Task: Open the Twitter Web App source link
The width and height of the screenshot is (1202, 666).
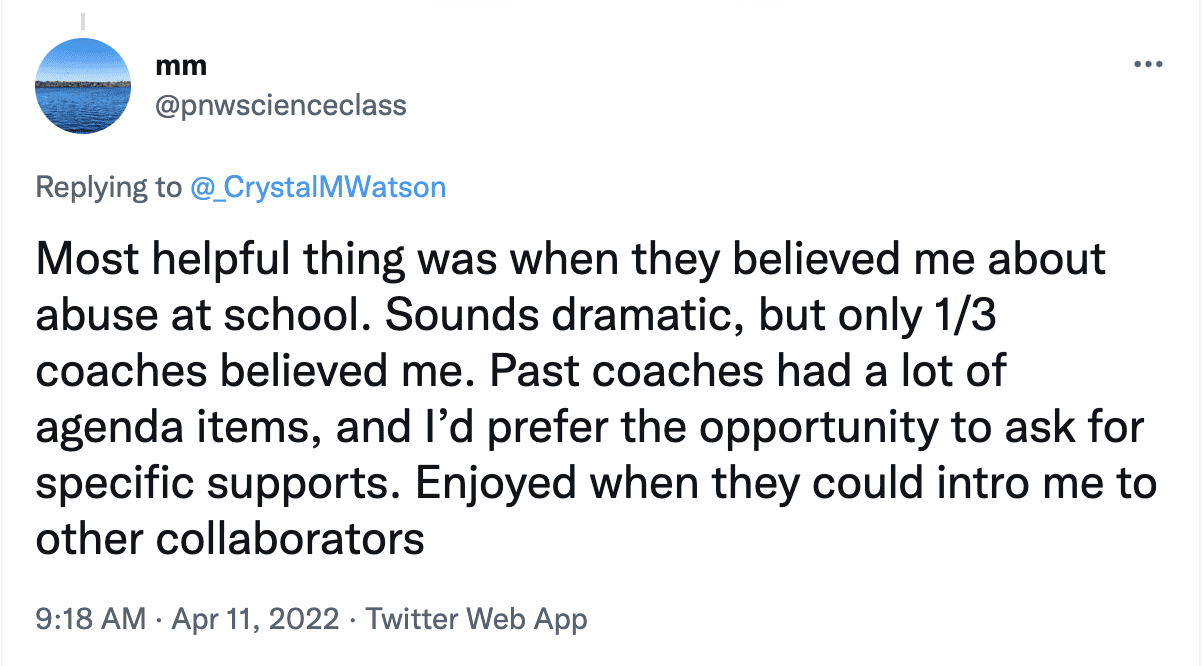Action: coord(476,619)
